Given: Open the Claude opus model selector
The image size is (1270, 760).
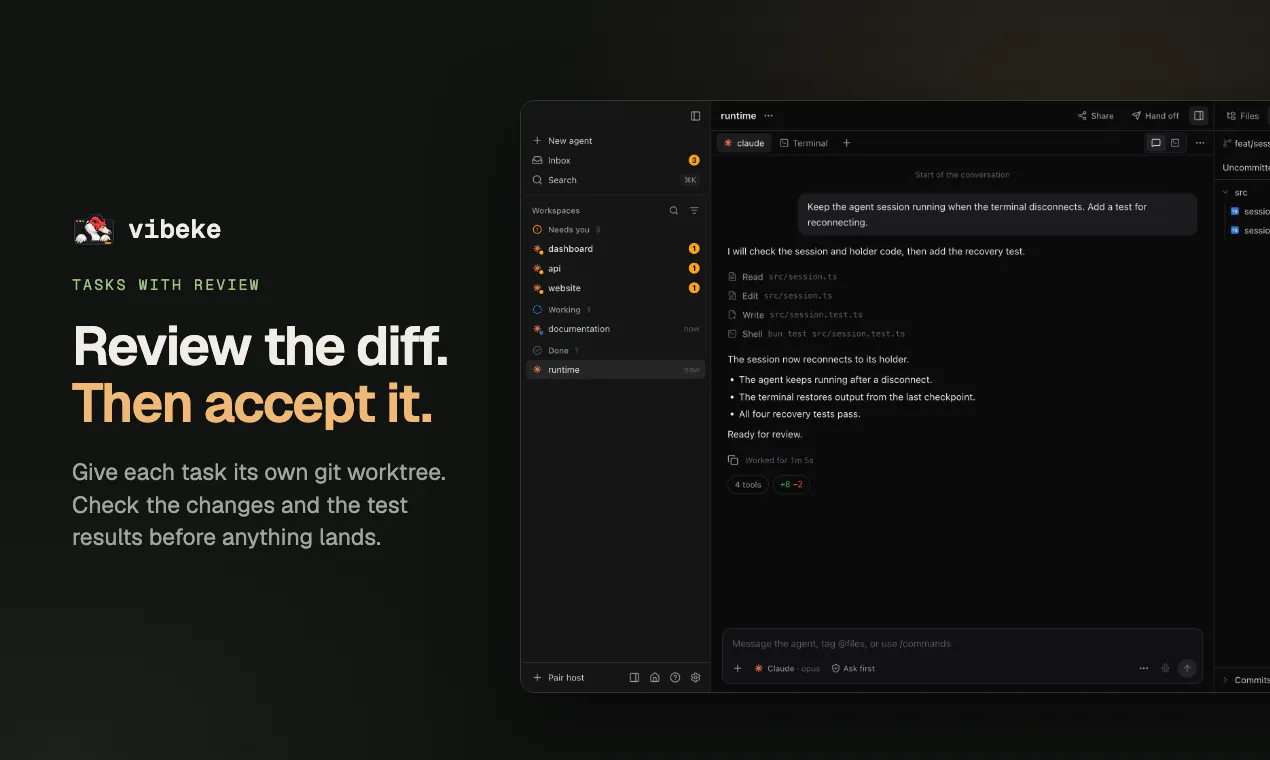Looking at the screenshot, I should pyautogui.click(x=787, y=668).
